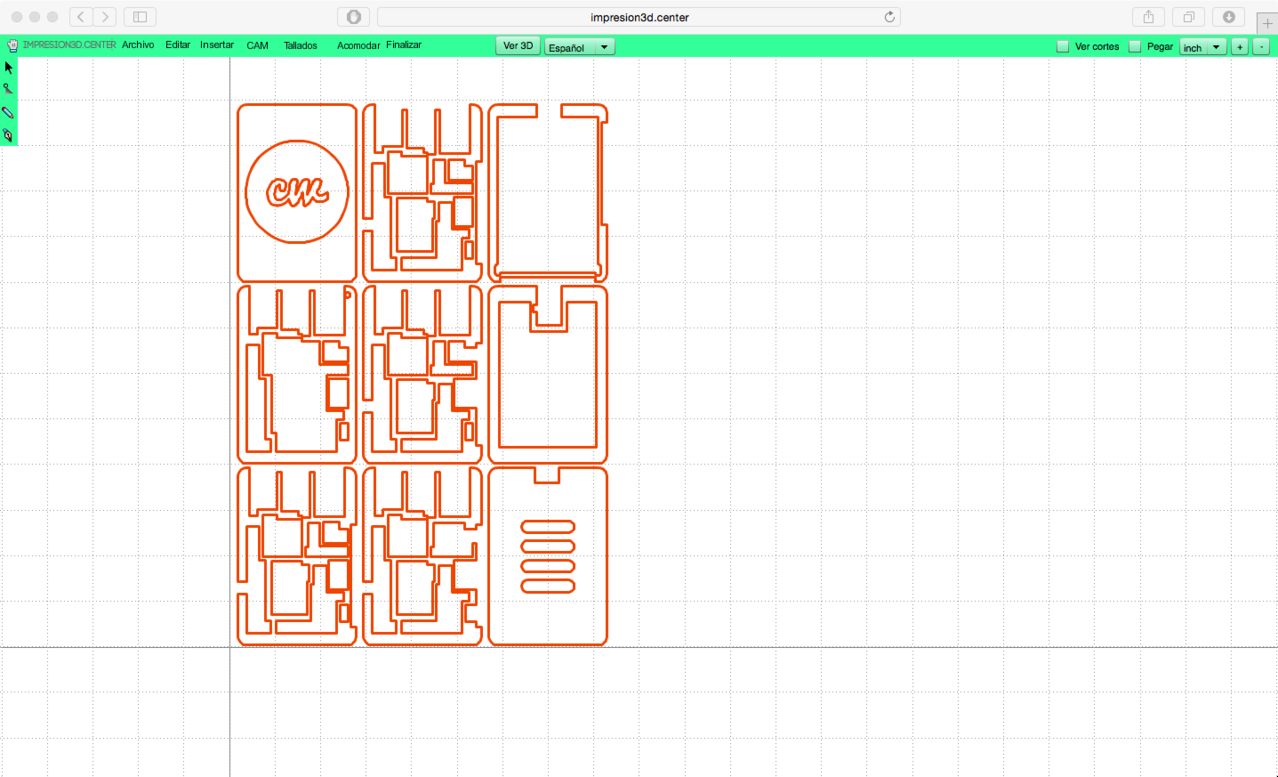
Task: Open Safari's downloads icon
Action: tap(1227, 17)
